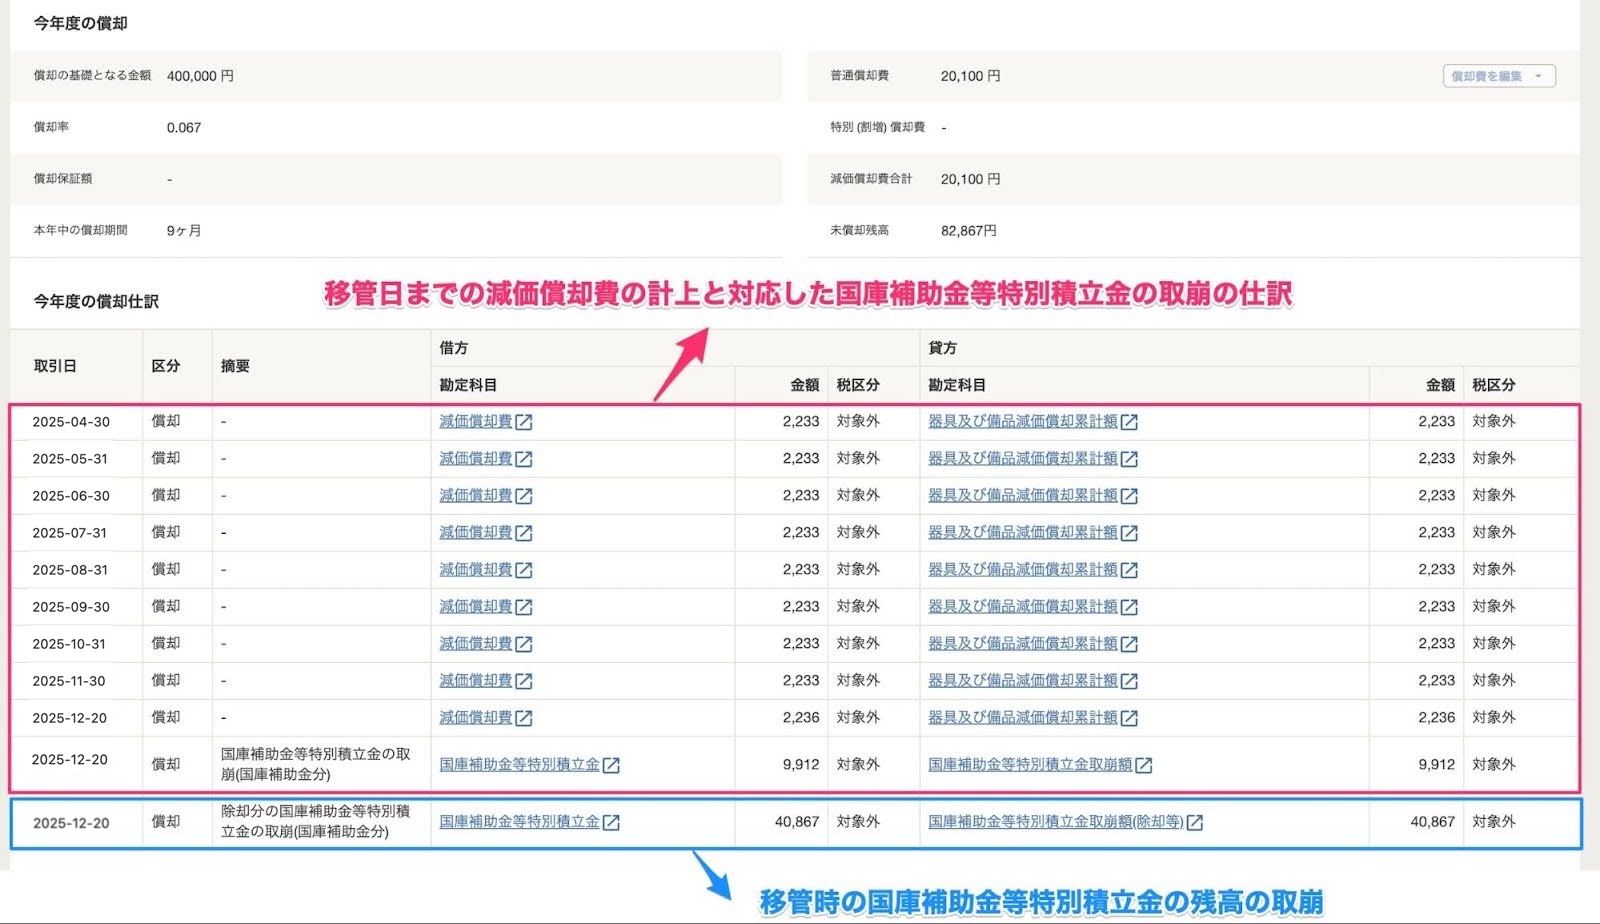Click external-link icon next to 国庫補助金等特別積立金取崩額 9,912 row
The height and width of the screenshot is (924, 1600).
coord(1144,765)
